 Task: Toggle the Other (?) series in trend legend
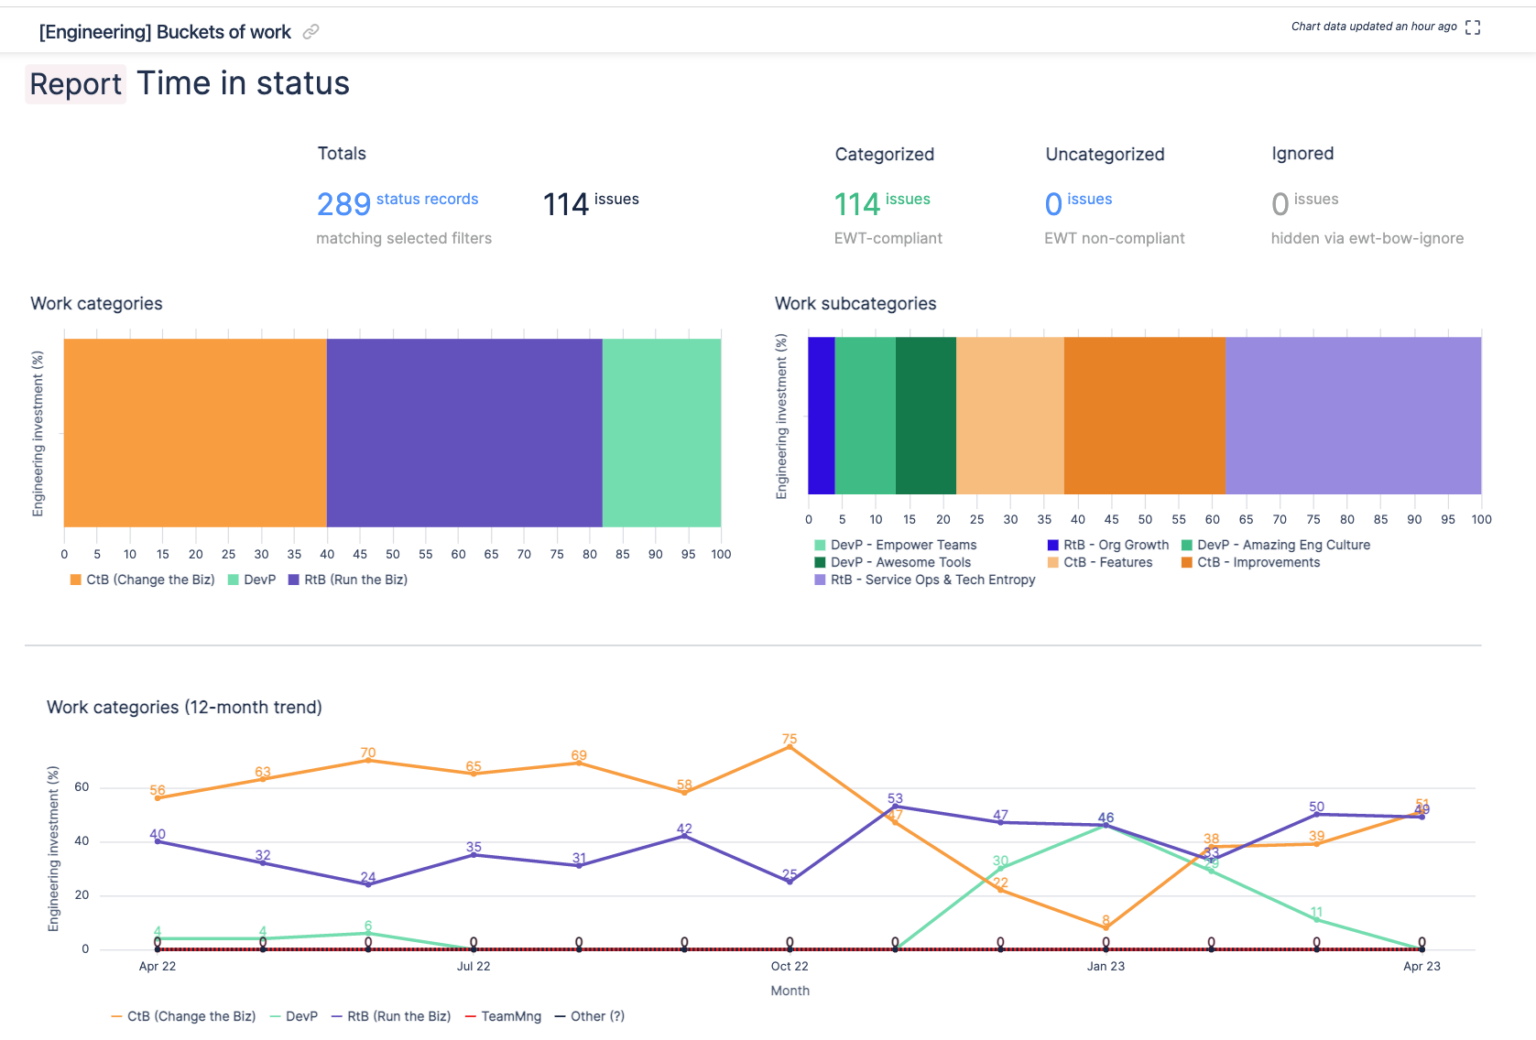point(597,1016)
